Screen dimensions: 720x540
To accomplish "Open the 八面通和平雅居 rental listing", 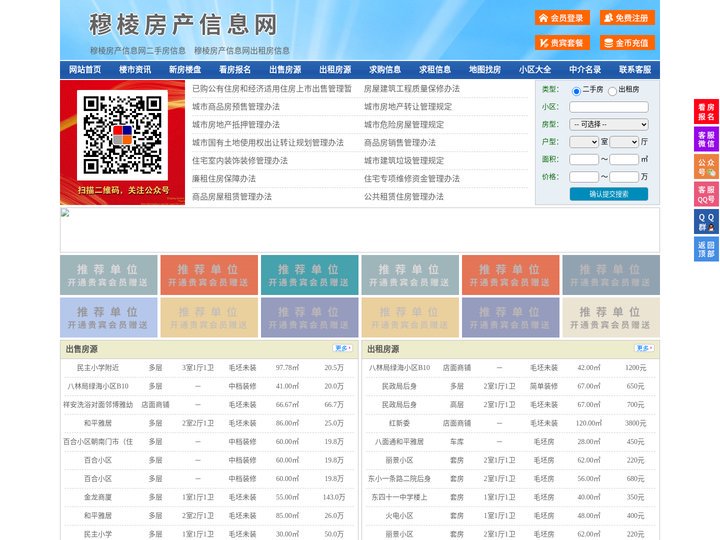I will pyautogui.click(x=399, y=442).
